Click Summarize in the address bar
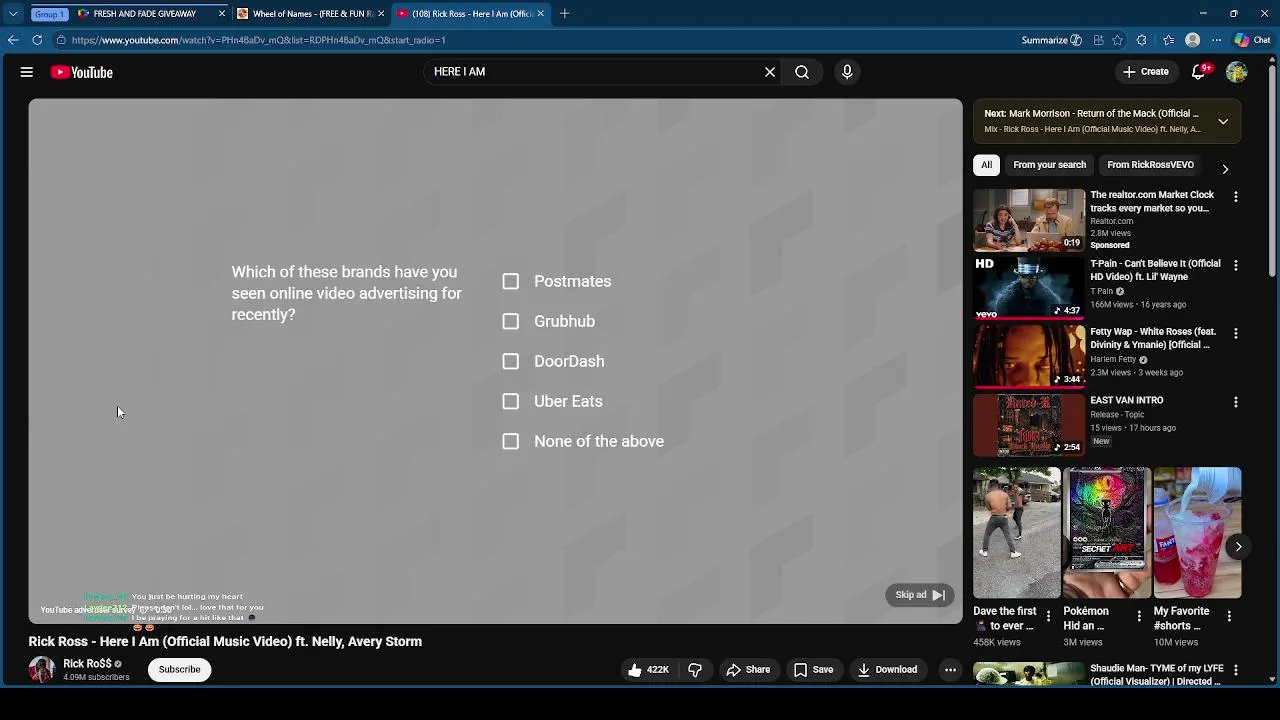Image resolution: width=1280 pixels, height=720 pixels. tap(1051, 40)
